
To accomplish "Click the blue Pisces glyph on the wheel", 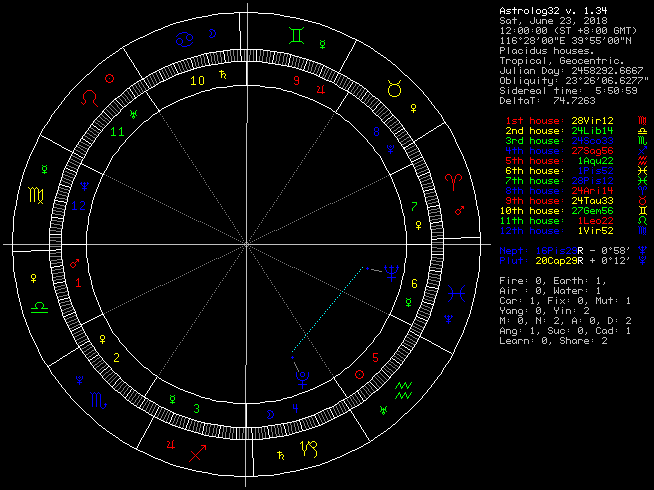I will [457, 294].
